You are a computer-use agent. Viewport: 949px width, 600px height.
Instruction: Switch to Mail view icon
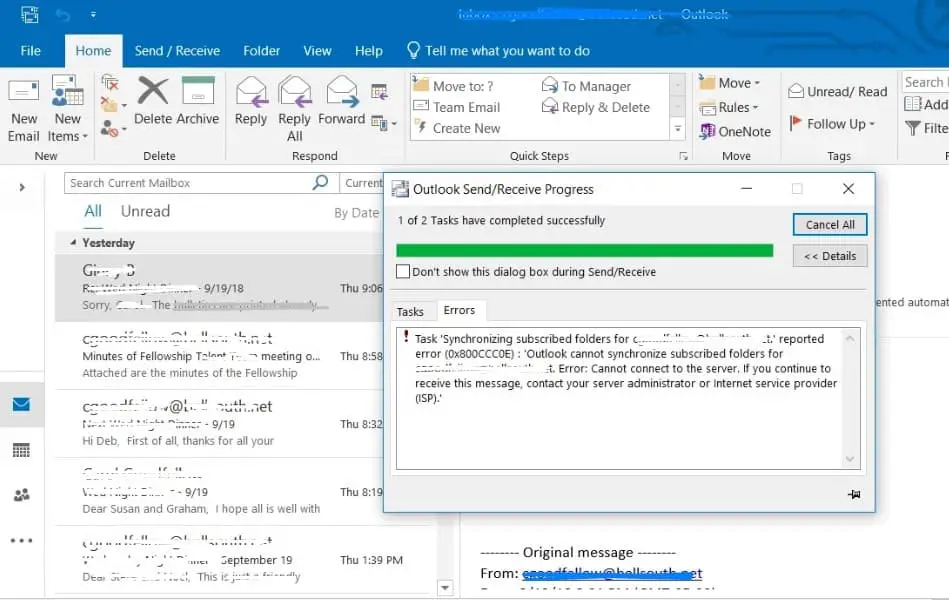[21, 404]
